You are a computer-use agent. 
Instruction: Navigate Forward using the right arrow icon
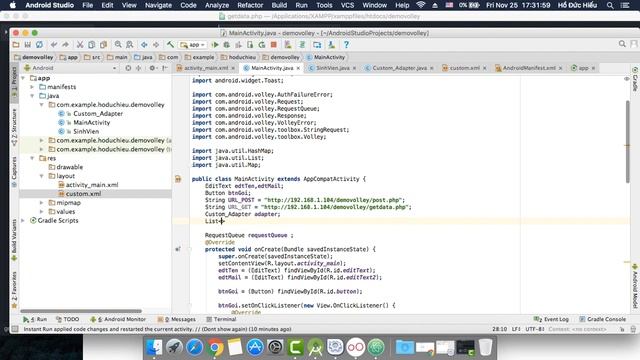156,45
